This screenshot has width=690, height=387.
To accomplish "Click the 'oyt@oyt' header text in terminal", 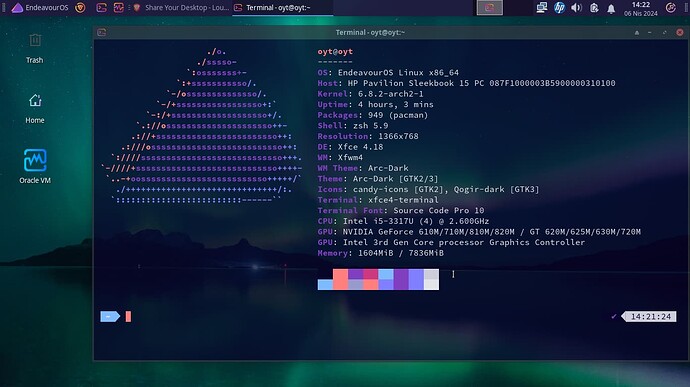I will (335, 52).
